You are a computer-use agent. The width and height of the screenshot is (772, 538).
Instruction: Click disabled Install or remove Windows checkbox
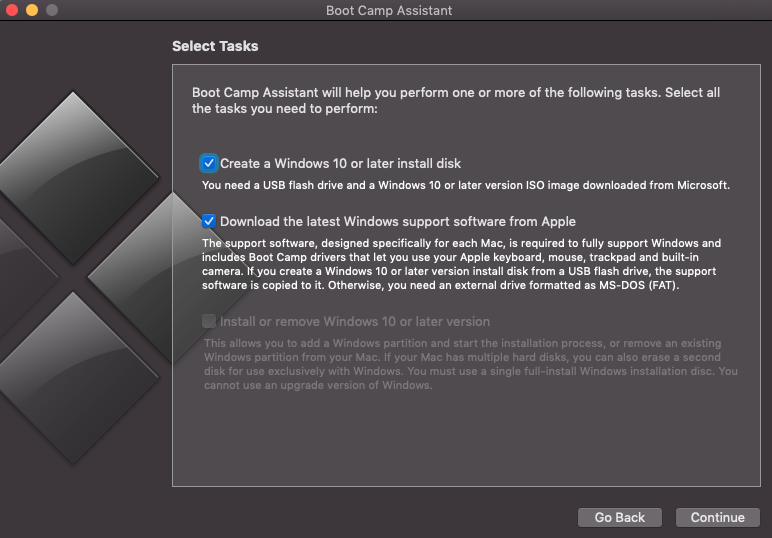tap(209, 321)
